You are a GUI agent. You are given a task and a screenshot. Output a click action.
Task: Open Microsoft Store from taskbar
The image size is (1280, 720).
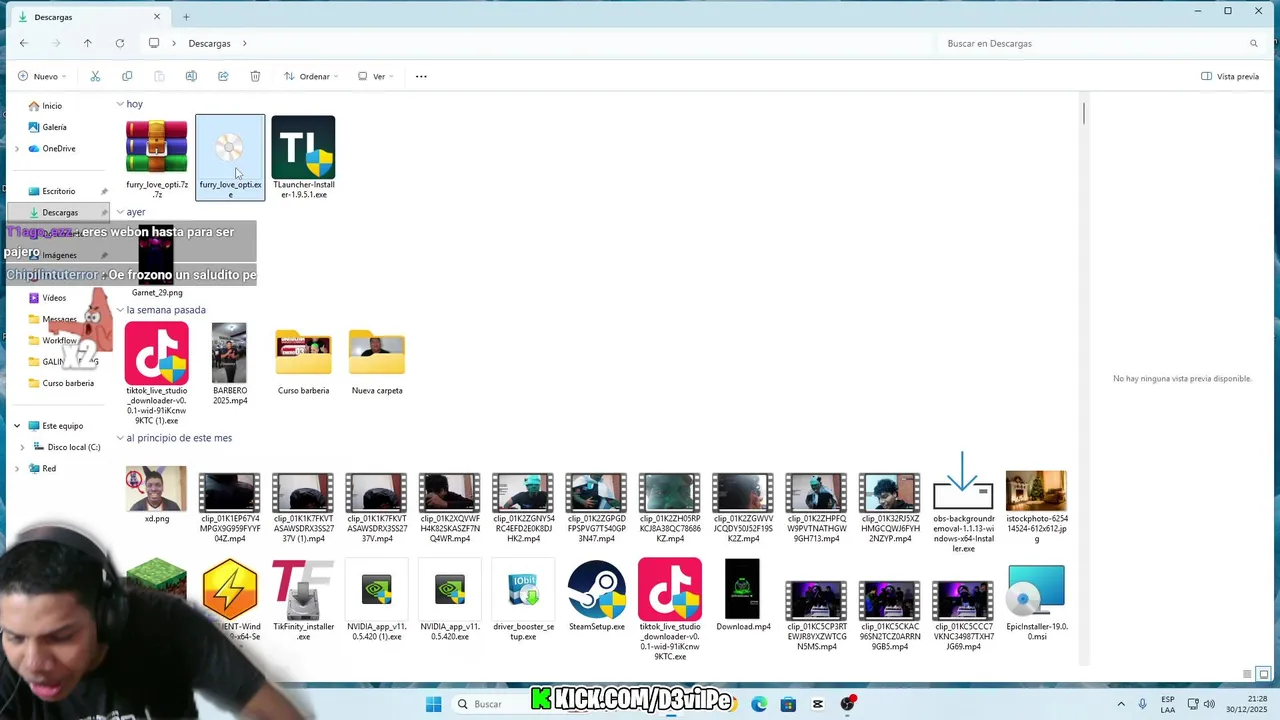788,704
